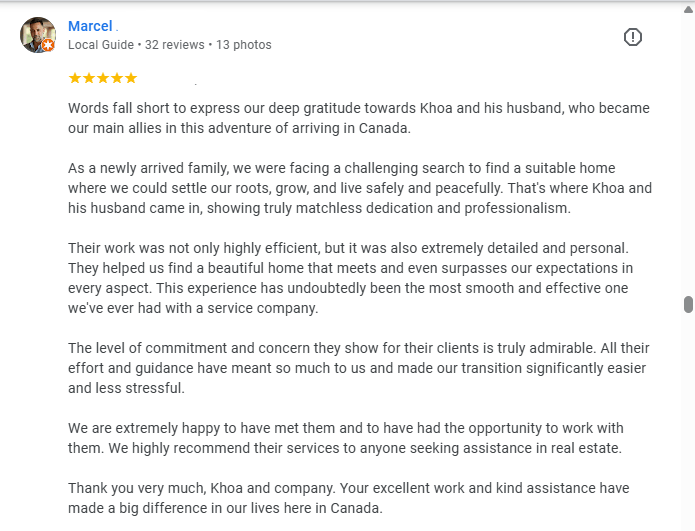Viewport: 695px width, 531px height.
Task: Click the fourth yellow rating star
Action: [x=117, y=78]
